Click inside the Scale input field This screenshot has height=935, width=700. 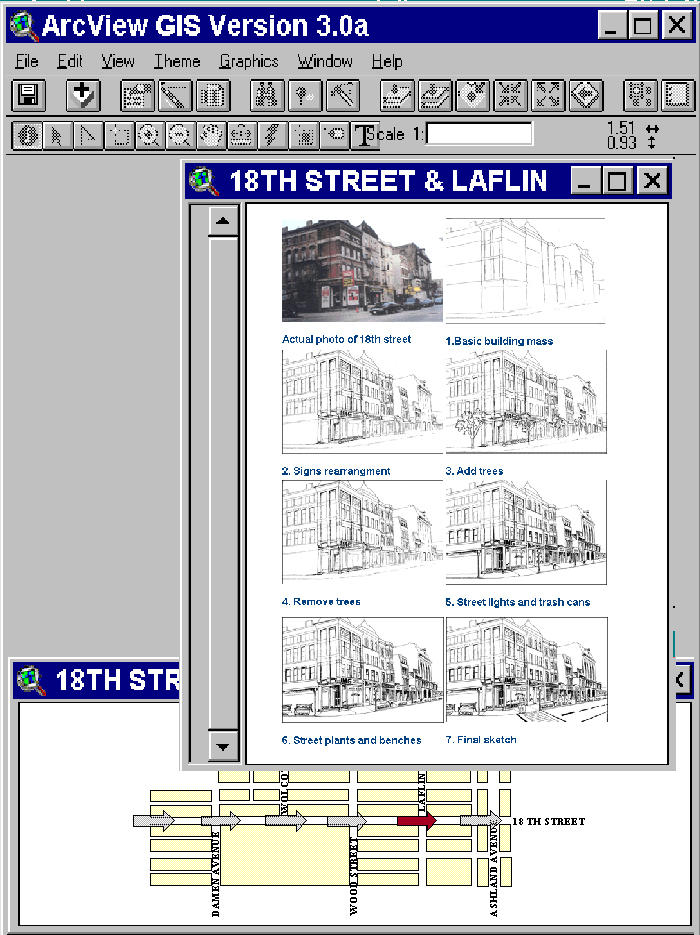(x=479, y=134)
